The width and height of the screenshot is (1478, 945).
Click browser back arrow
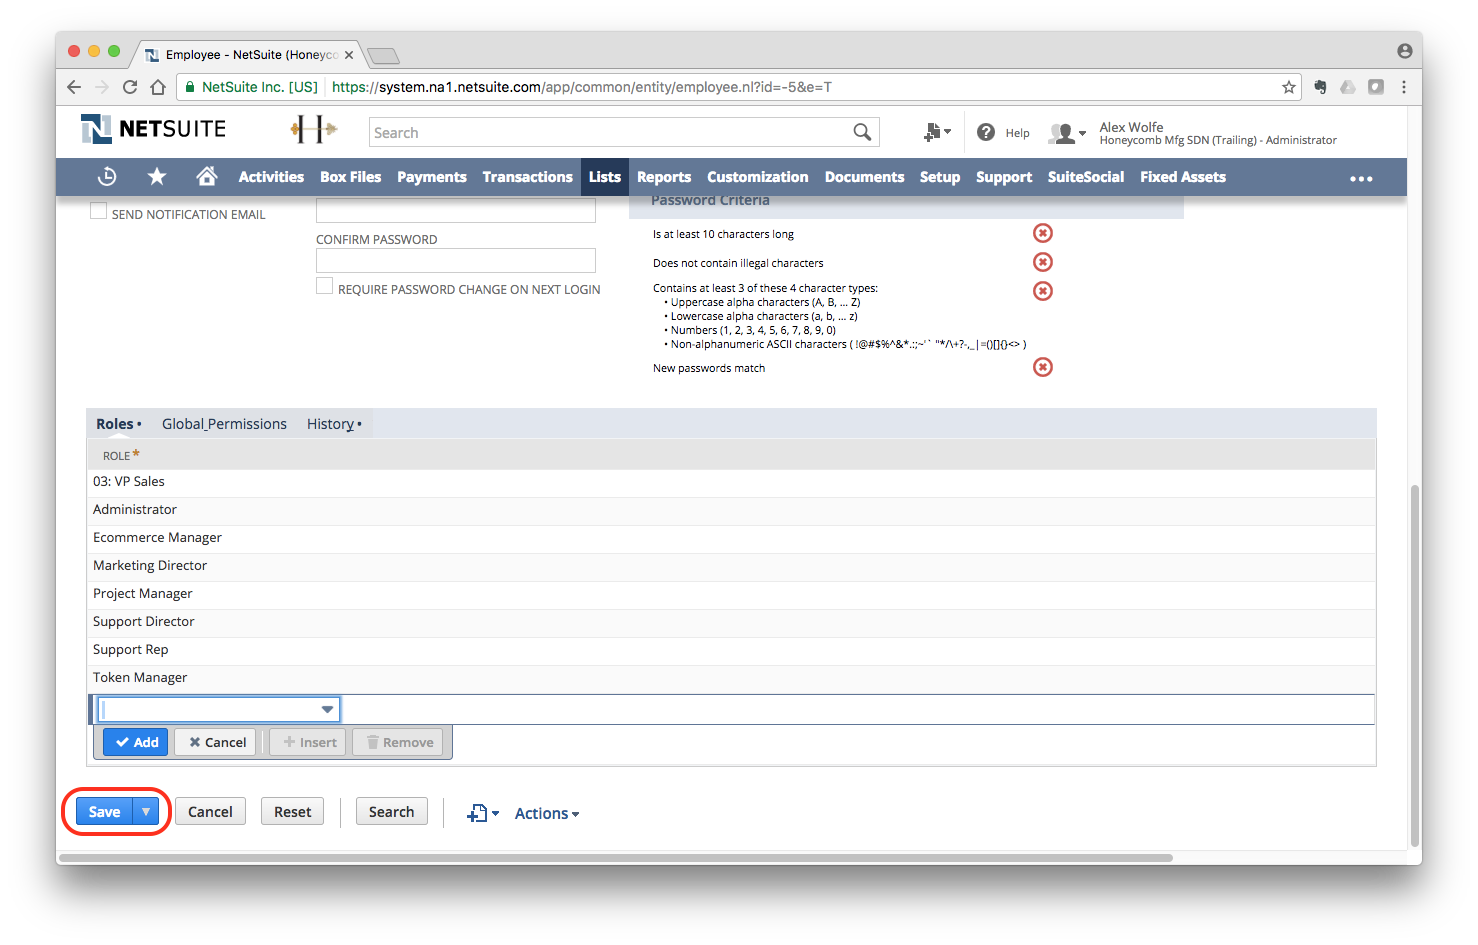click(x=74, y=87)
